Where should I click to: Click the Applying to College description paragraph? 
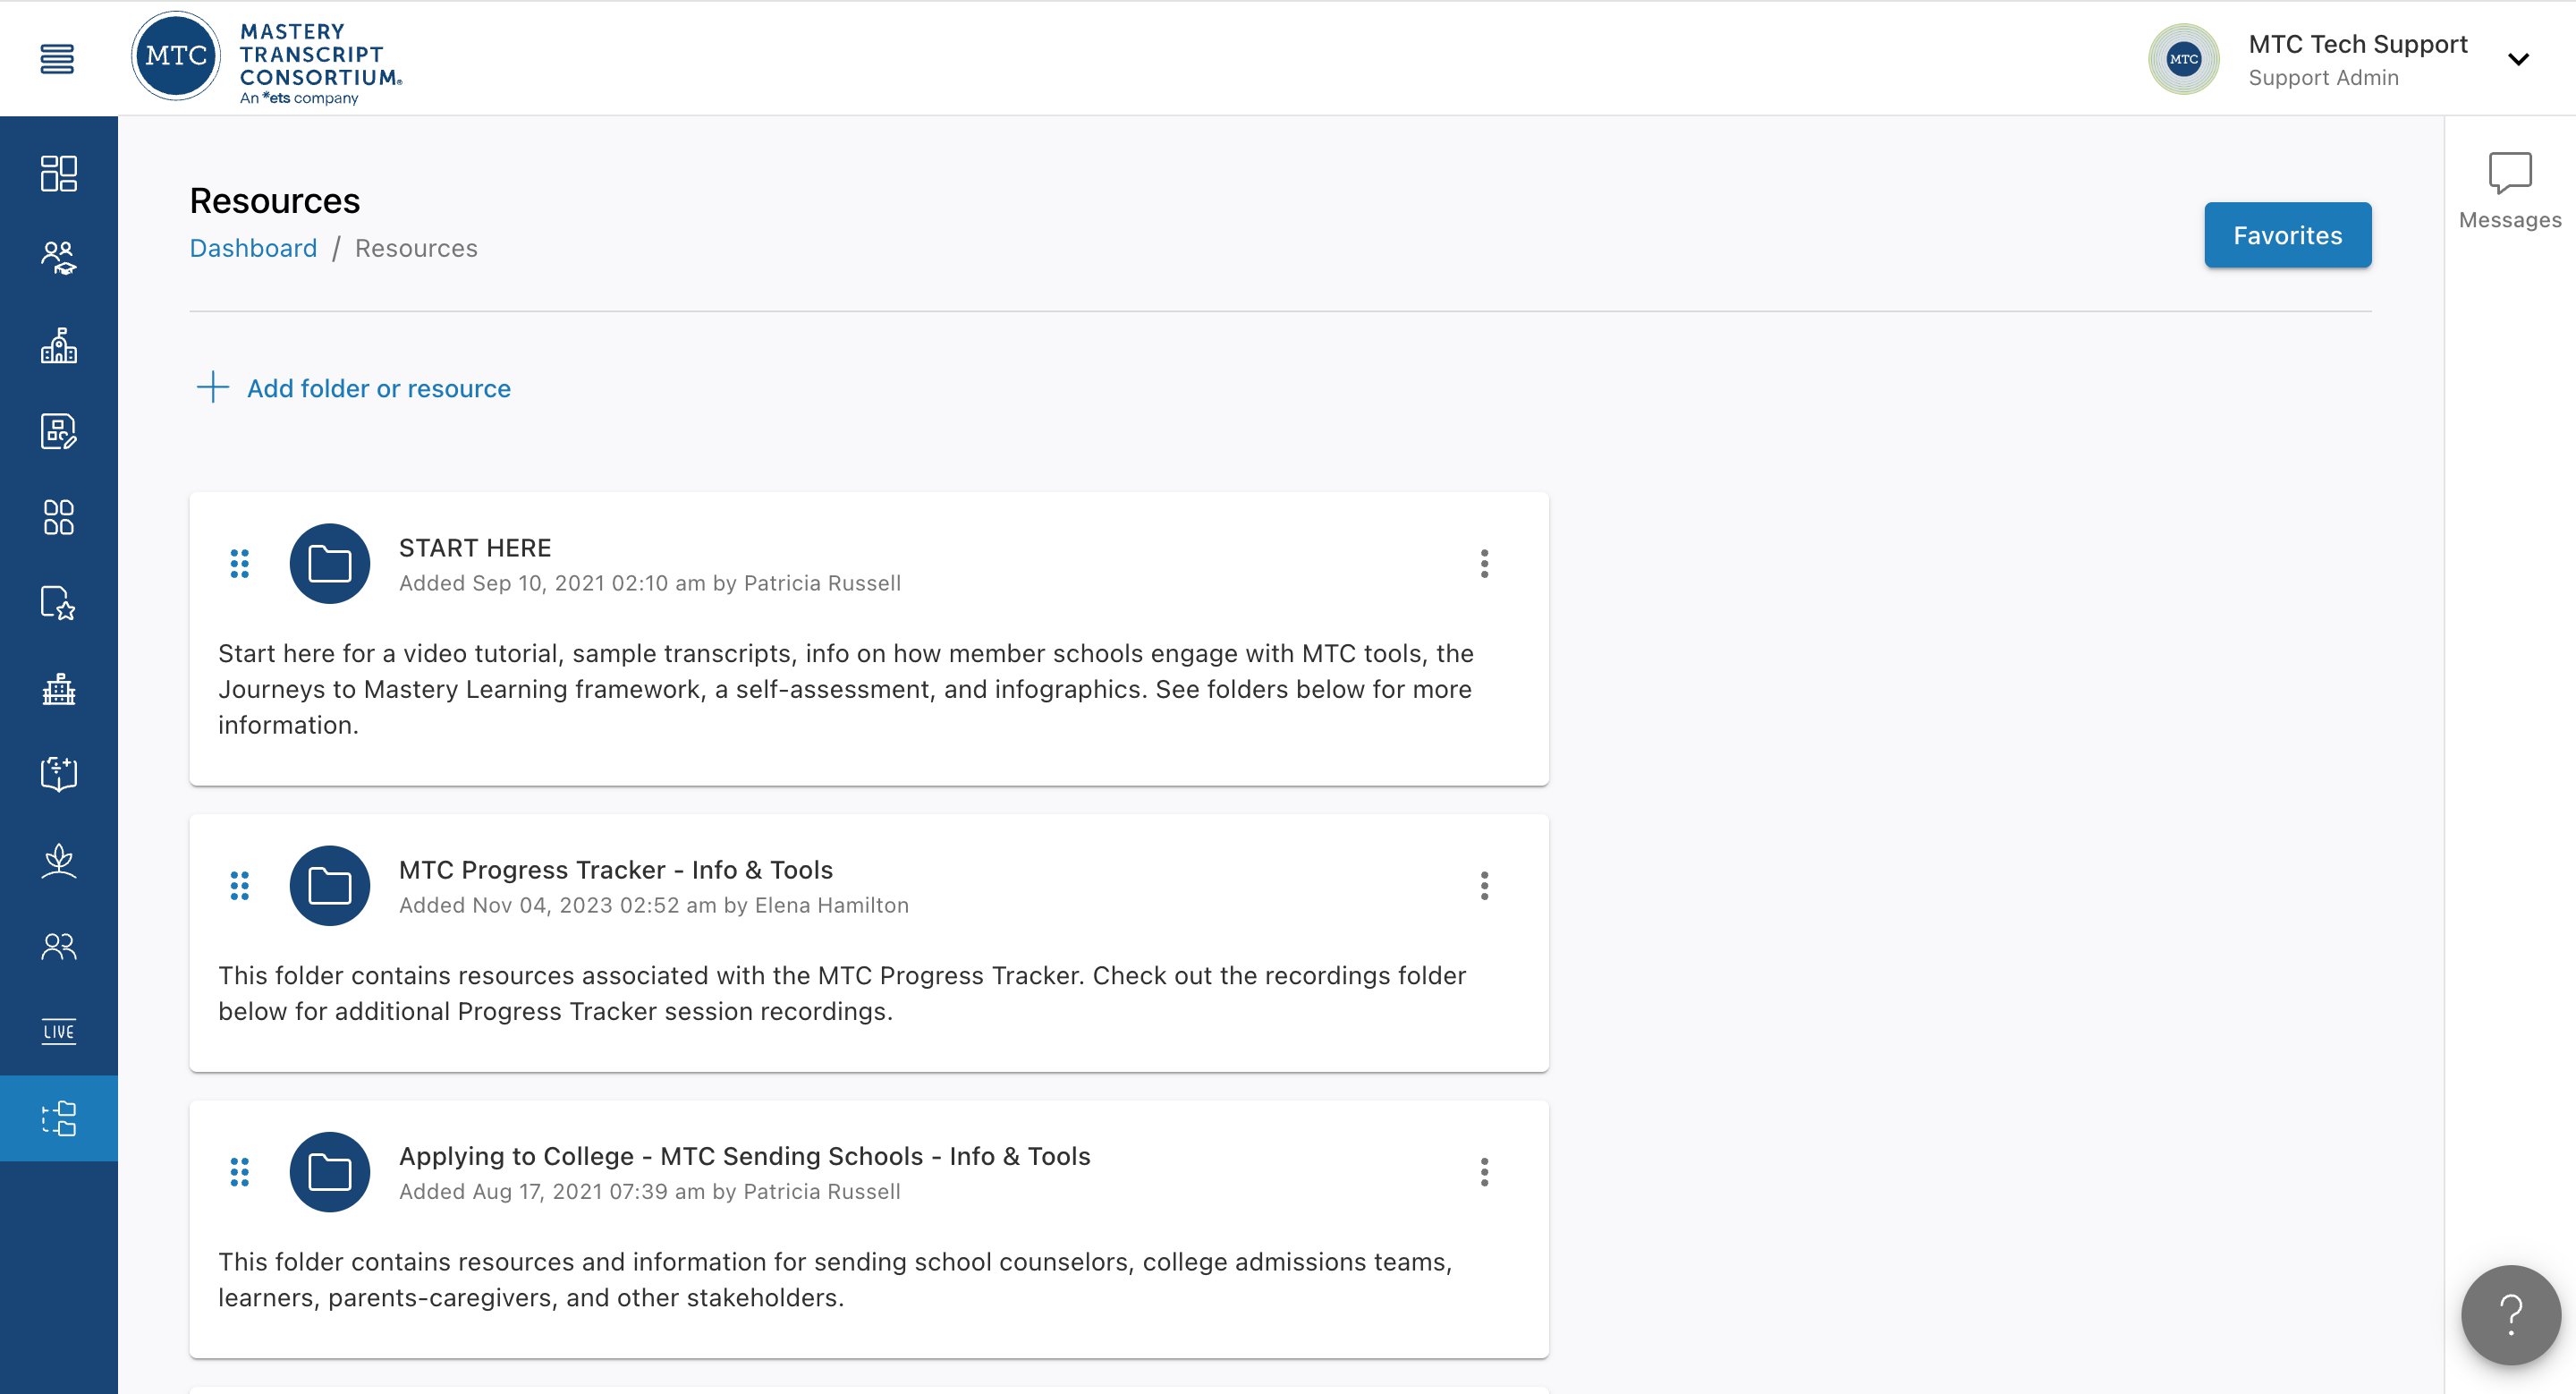835,1279
